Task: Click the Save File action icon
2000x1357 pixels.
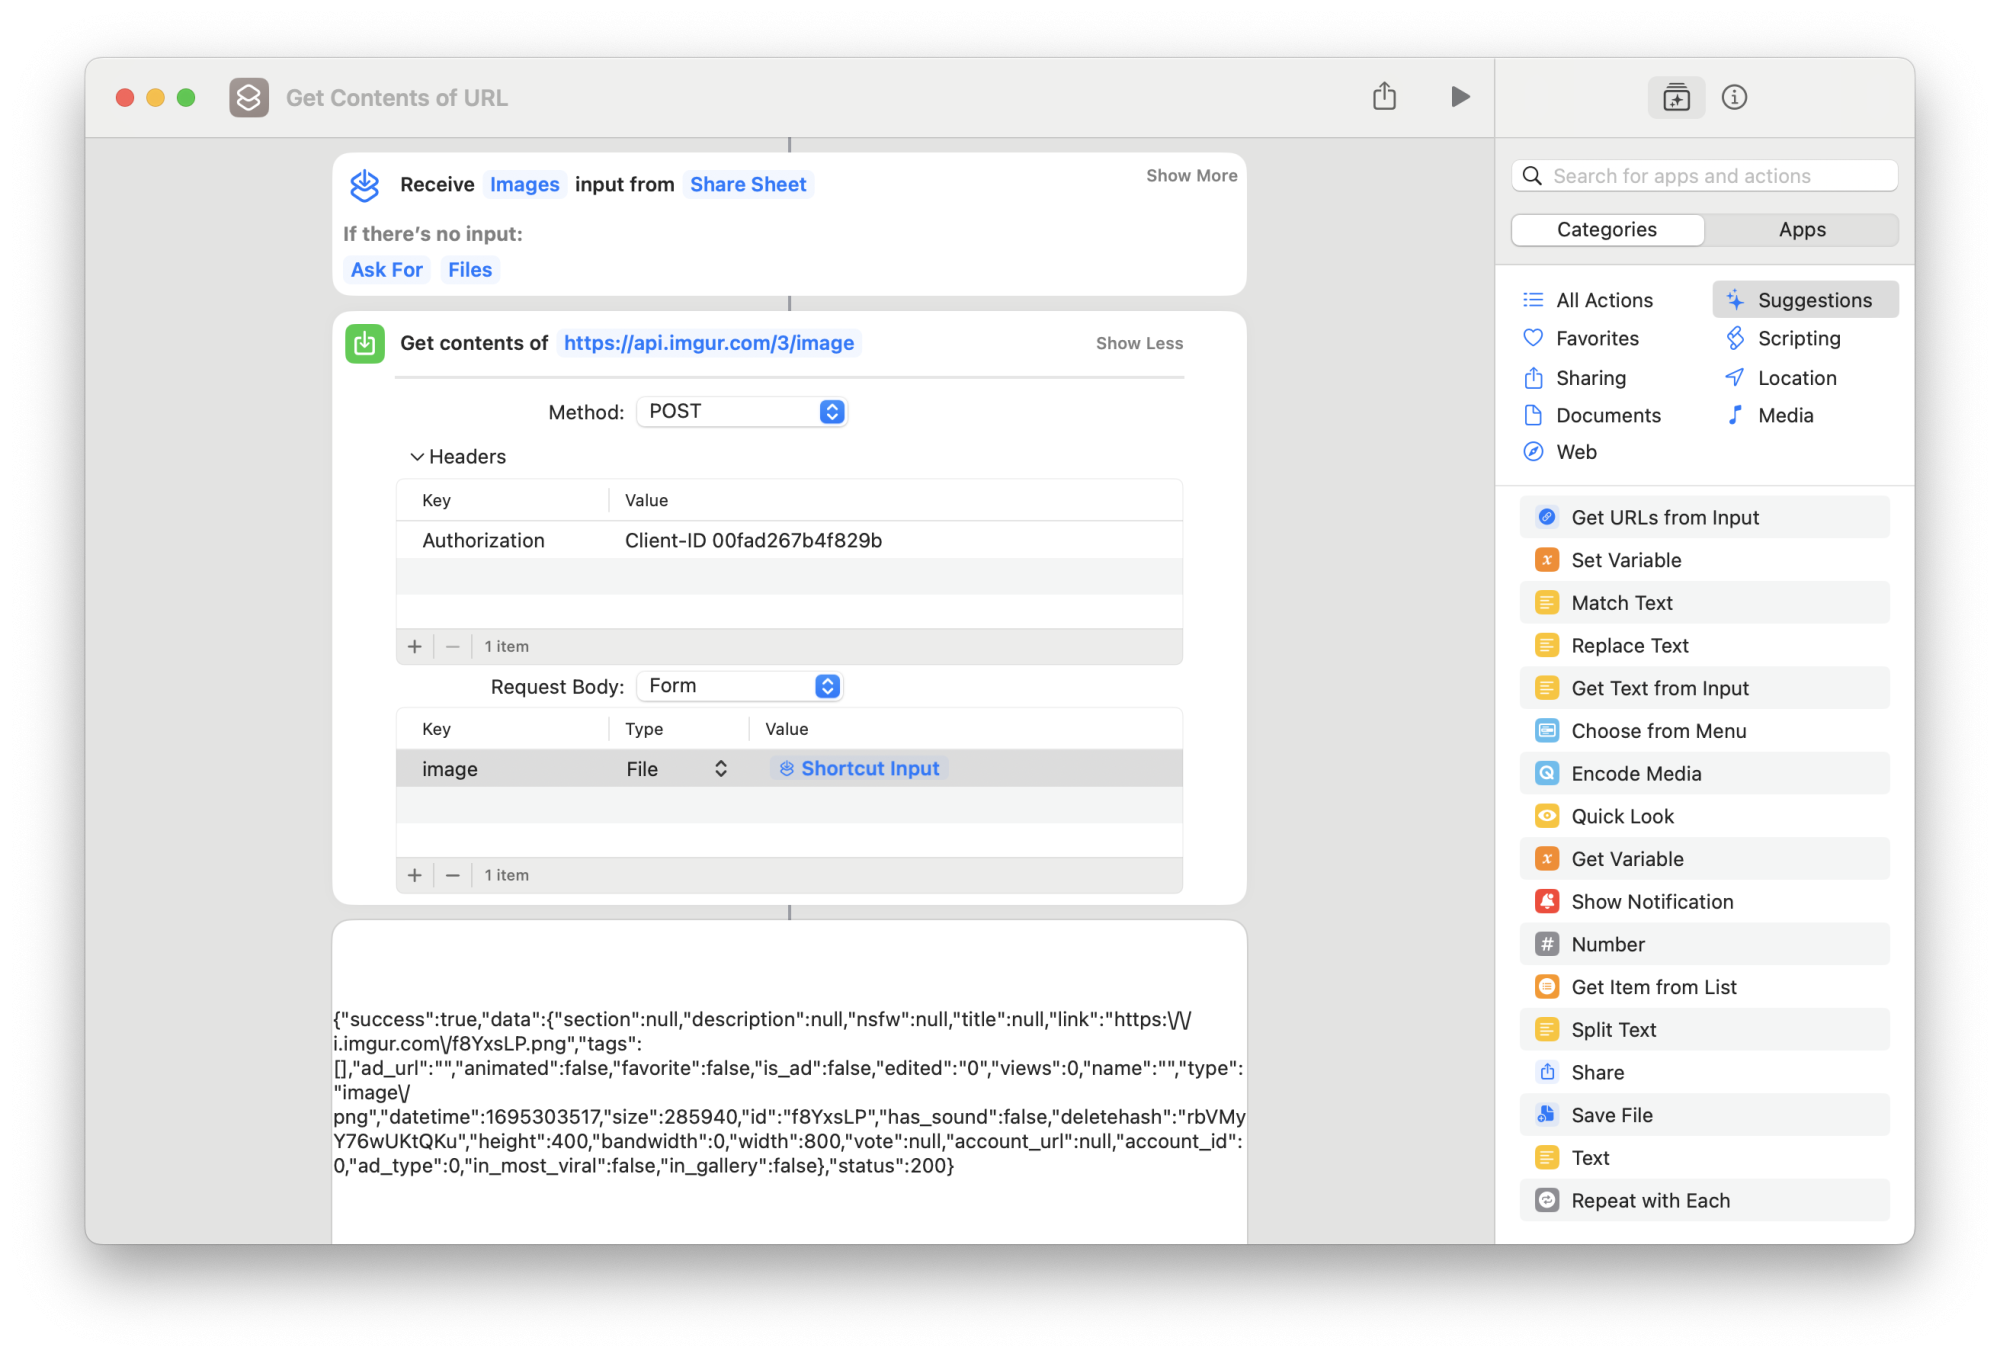Action: click(x=1546, y=1115)
